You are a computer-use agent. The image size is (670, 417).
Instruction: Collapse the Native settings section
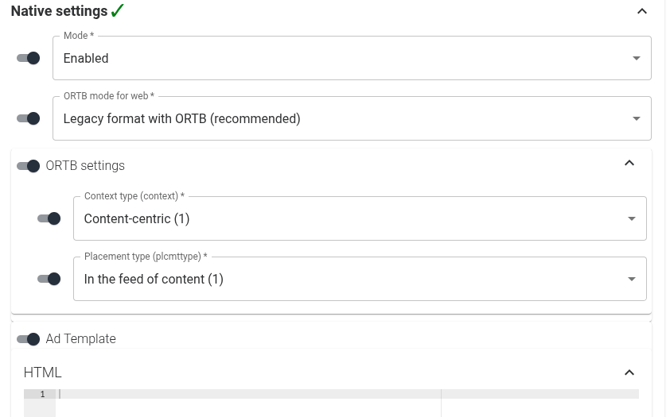[642, 11]
